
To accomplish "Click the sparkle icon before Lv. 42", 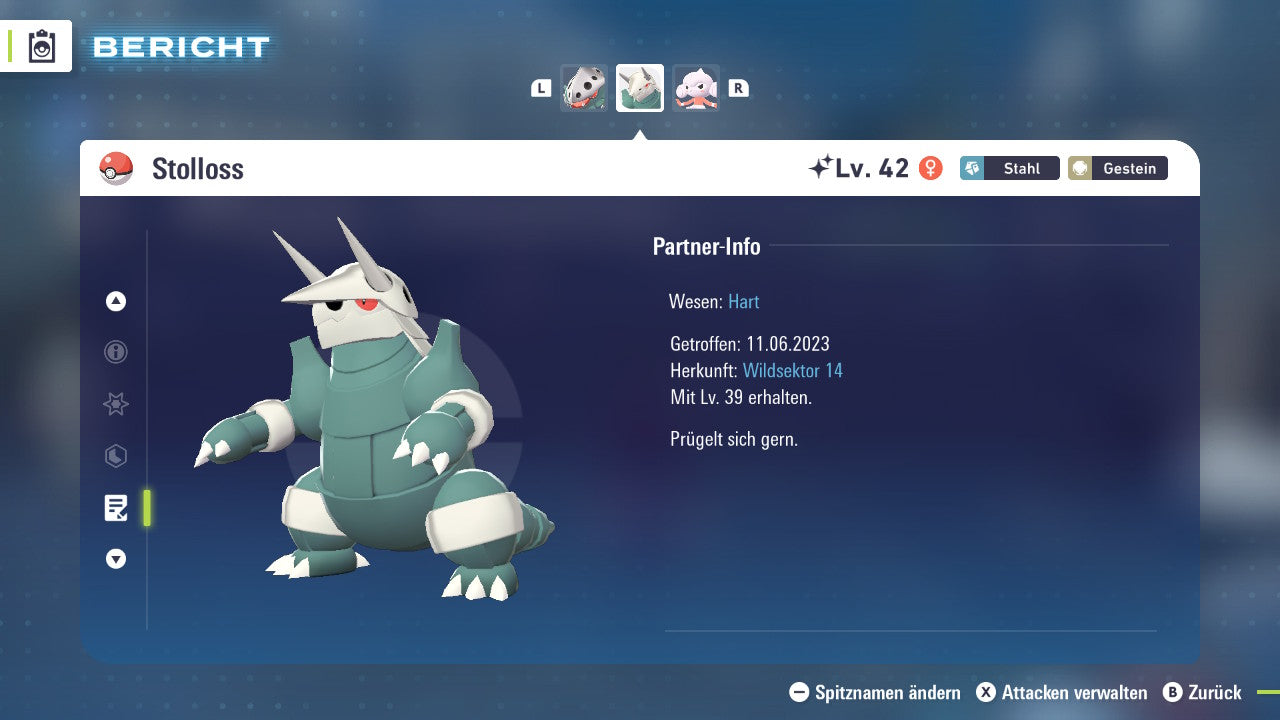I will point(820,168).
